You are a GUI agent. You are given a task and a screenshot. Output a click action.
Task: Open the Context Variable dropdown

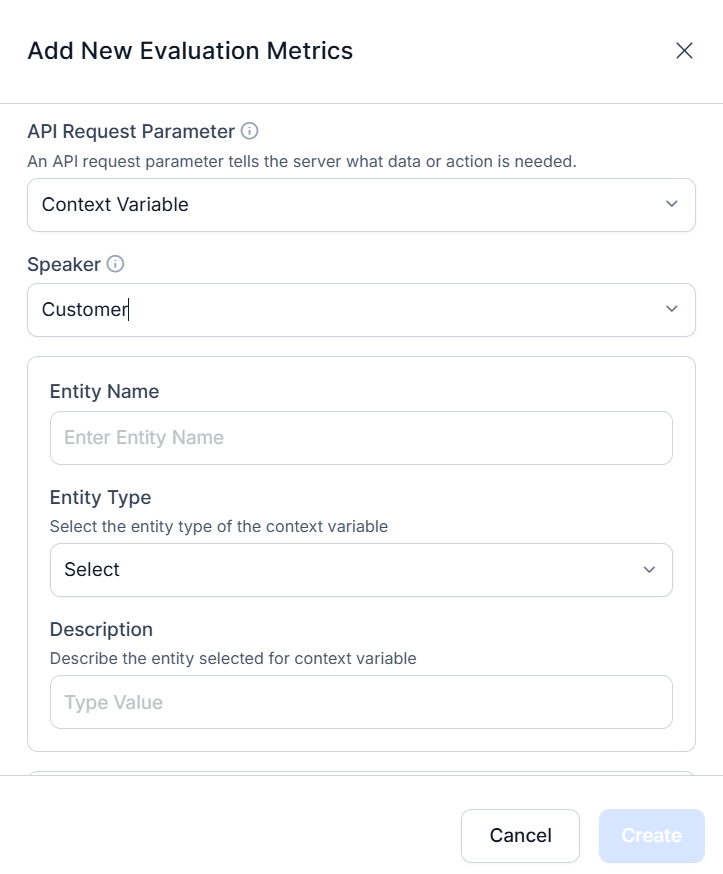pyautogui.click(x=361, y=205)
